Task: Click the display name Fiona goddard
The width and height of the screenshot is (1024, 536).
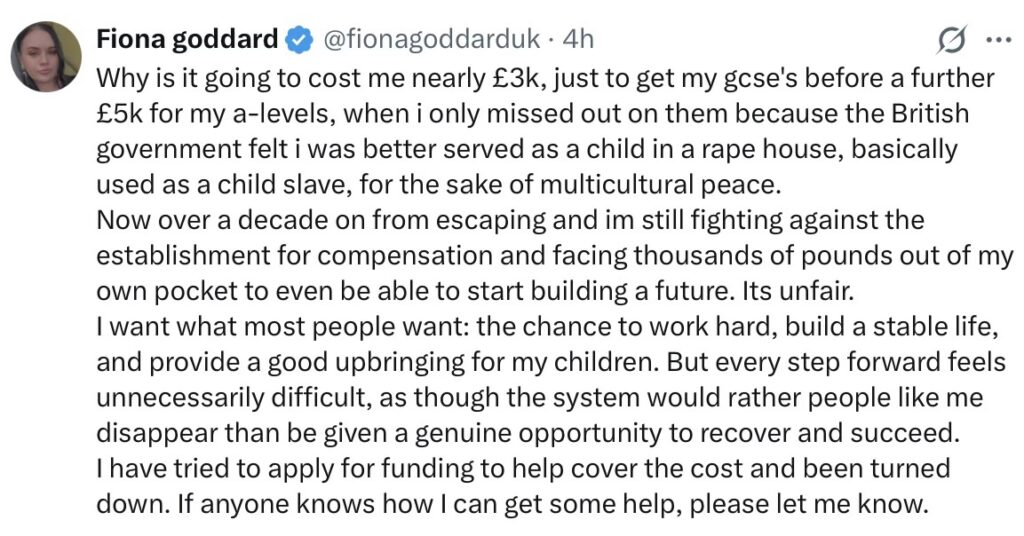Action: [x=187, y=40]
